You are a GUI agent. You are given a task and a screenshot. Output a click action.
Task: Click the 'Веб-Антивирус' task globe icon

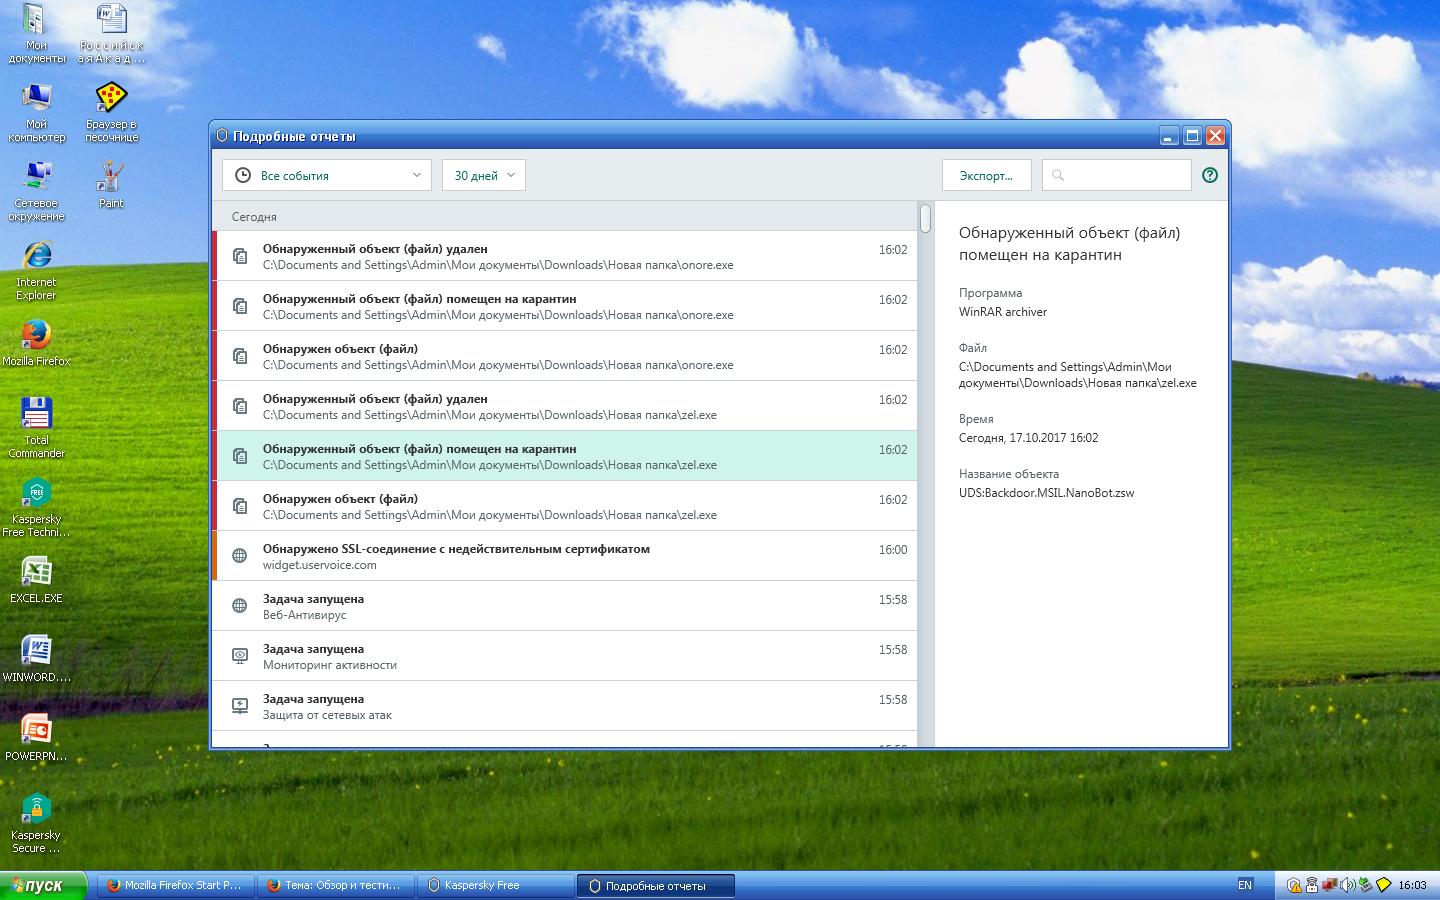[240, 606]
